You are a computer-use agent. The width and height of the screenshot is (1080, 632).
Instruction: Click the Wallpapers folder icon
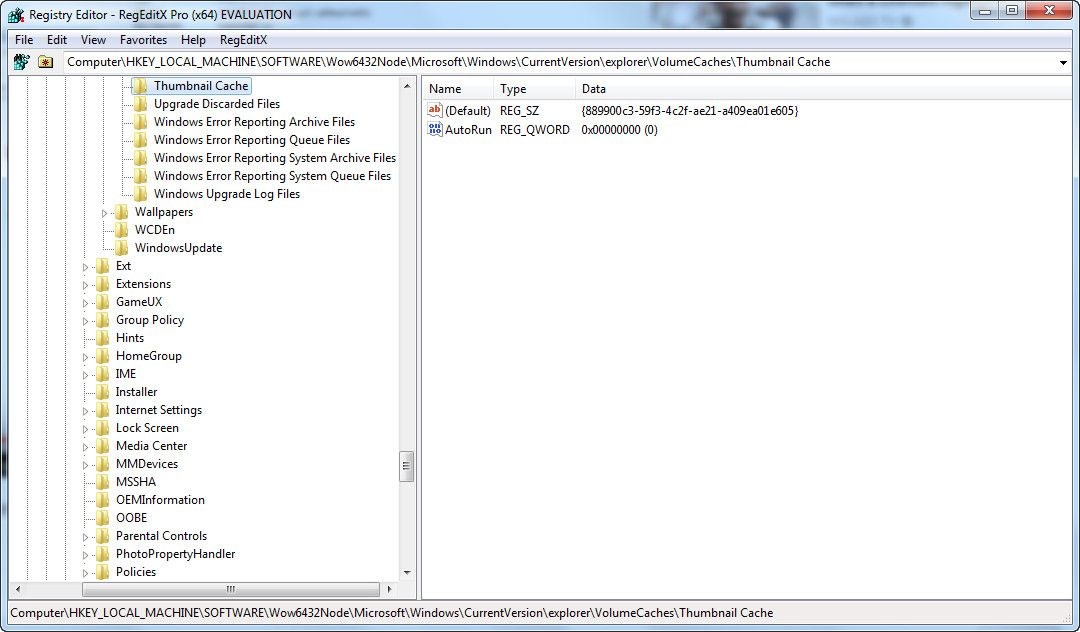pos(122,211)
